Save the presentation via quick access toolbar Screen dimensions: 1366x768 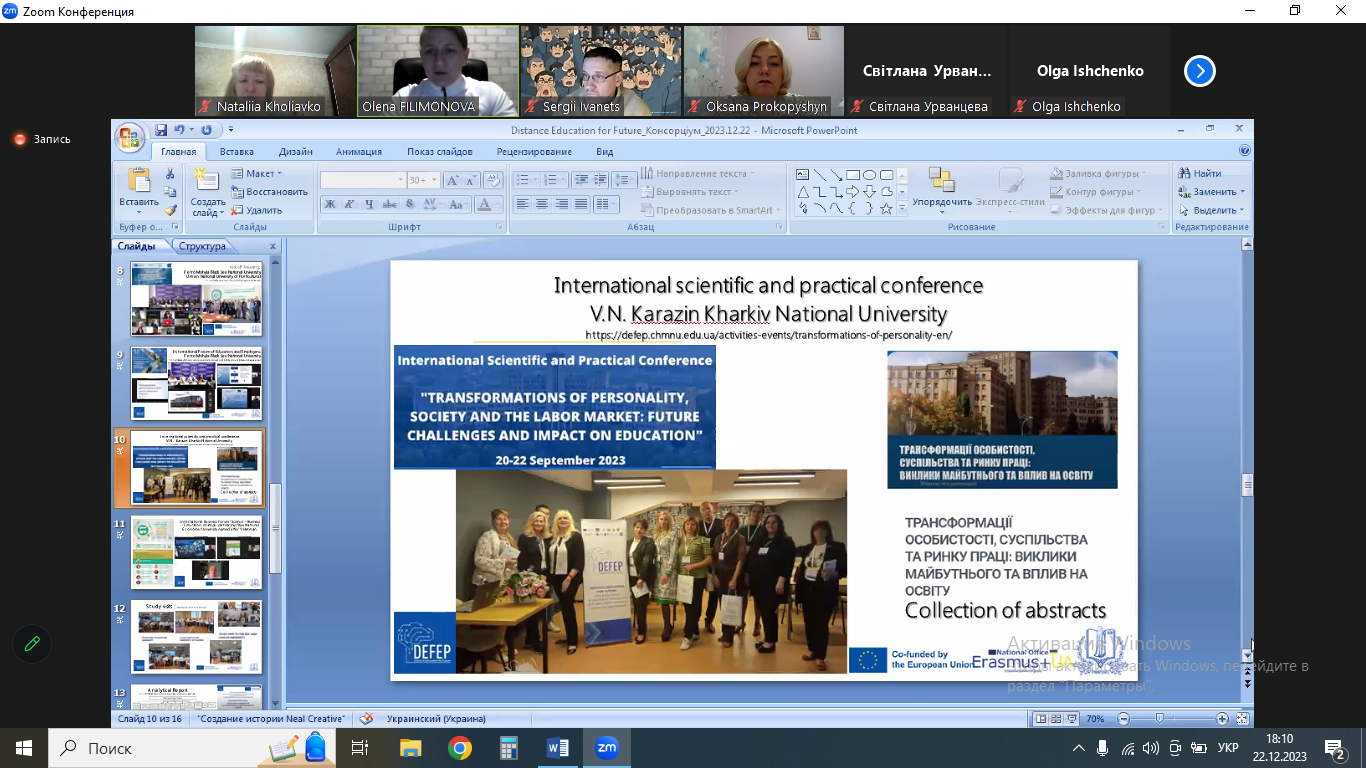[x=160, y=130]
